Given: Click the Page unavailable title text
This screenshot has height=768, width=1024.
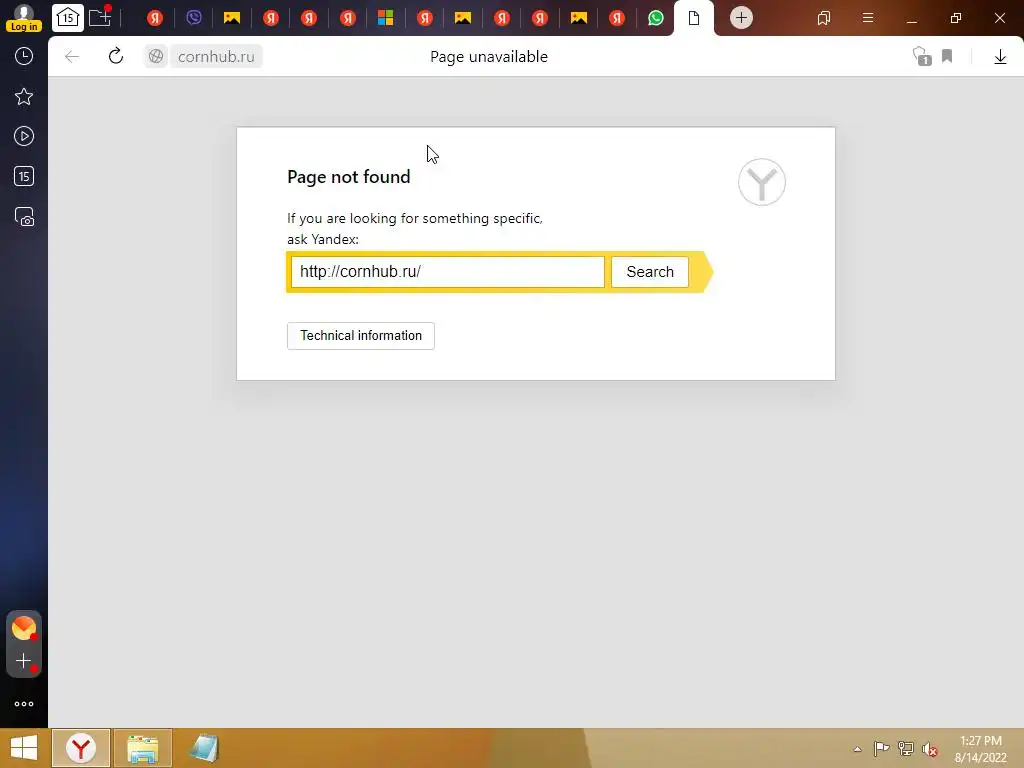Looking at the screenshot, I should pyautogui.click(x=488, y=57).
